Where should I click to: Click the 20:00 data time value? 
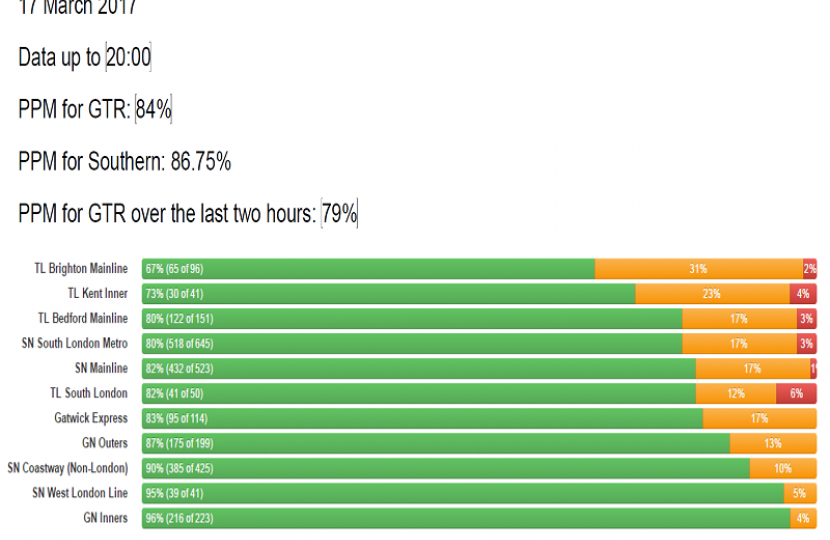(x=128, y=58)
